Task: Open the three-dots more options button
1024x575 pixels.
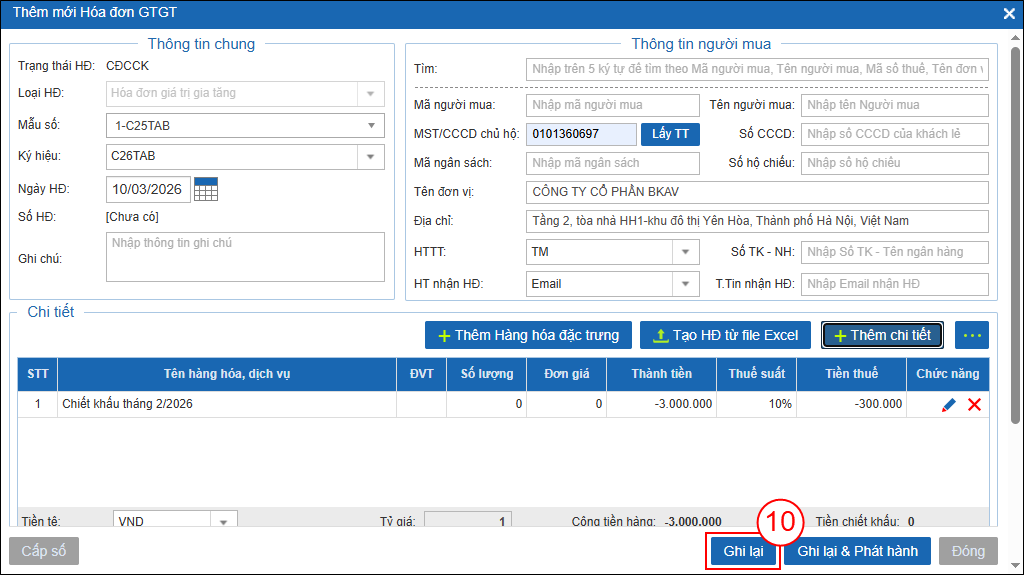Action: point(971,335)
